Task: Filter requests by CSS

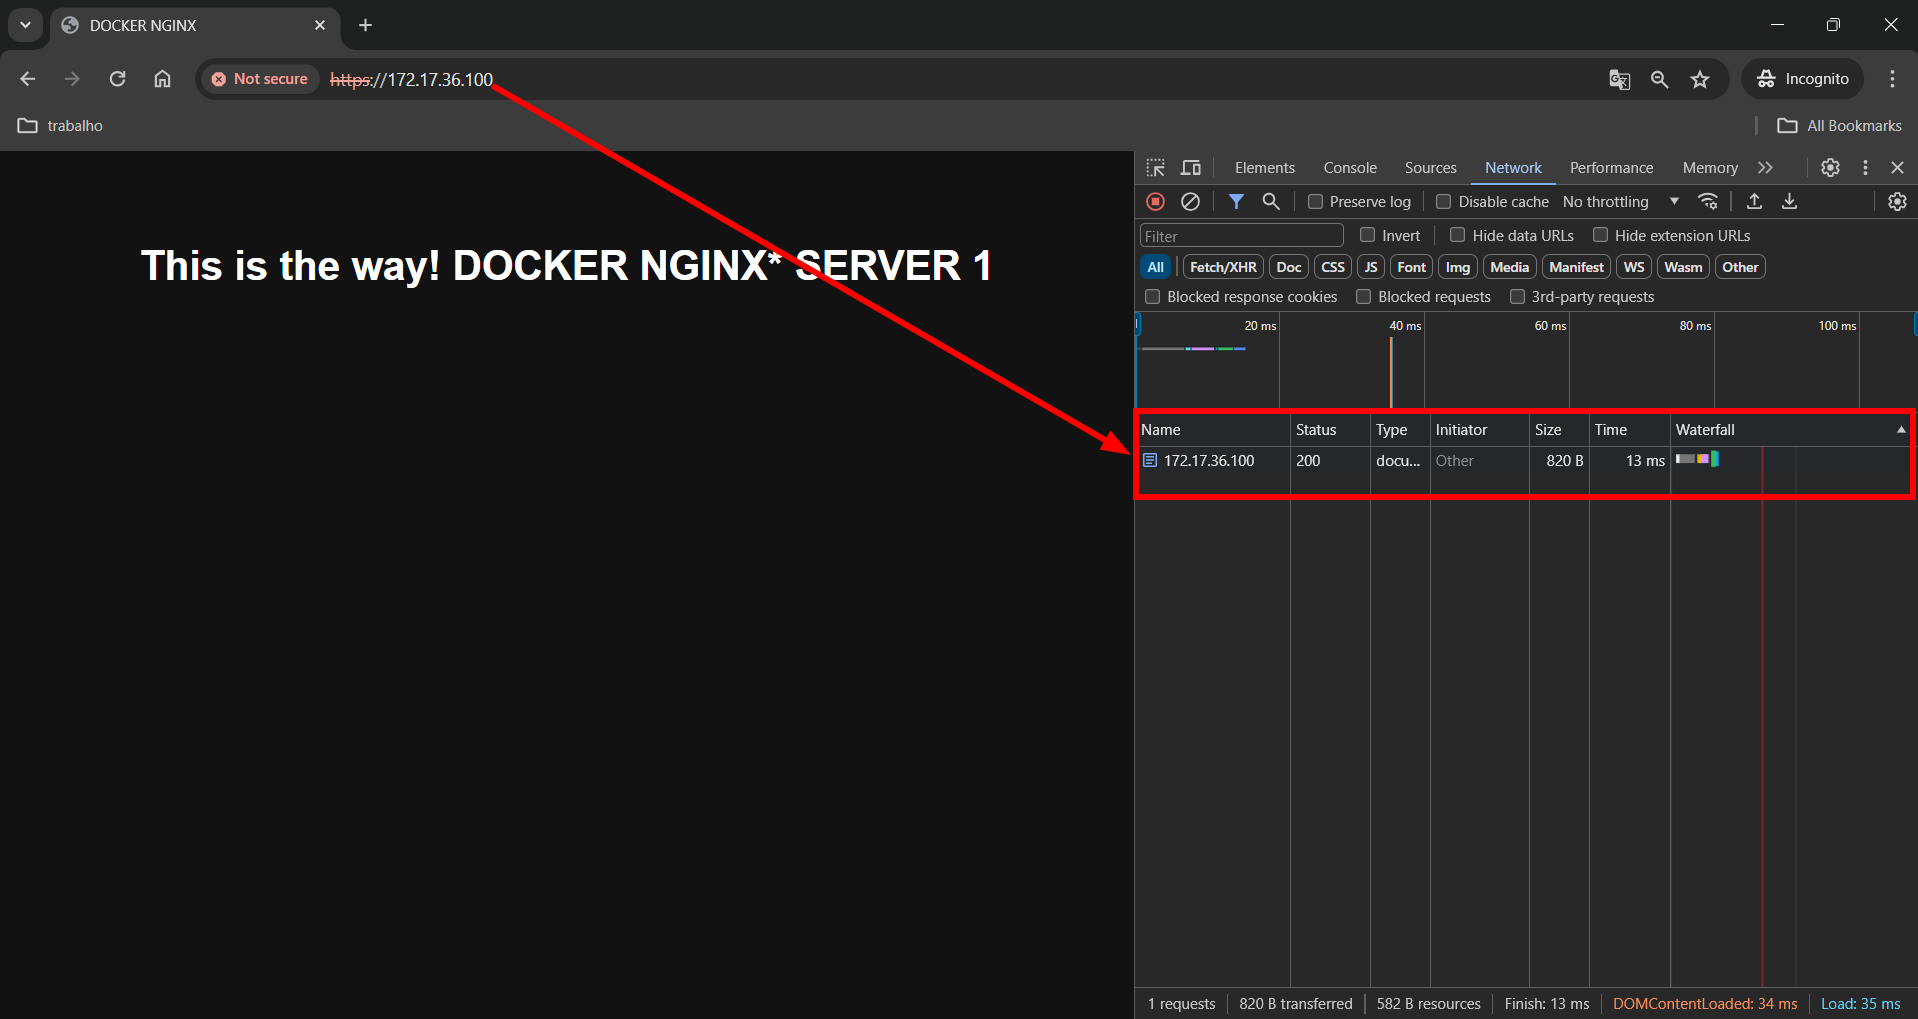Action: (x=1333, y=267)
